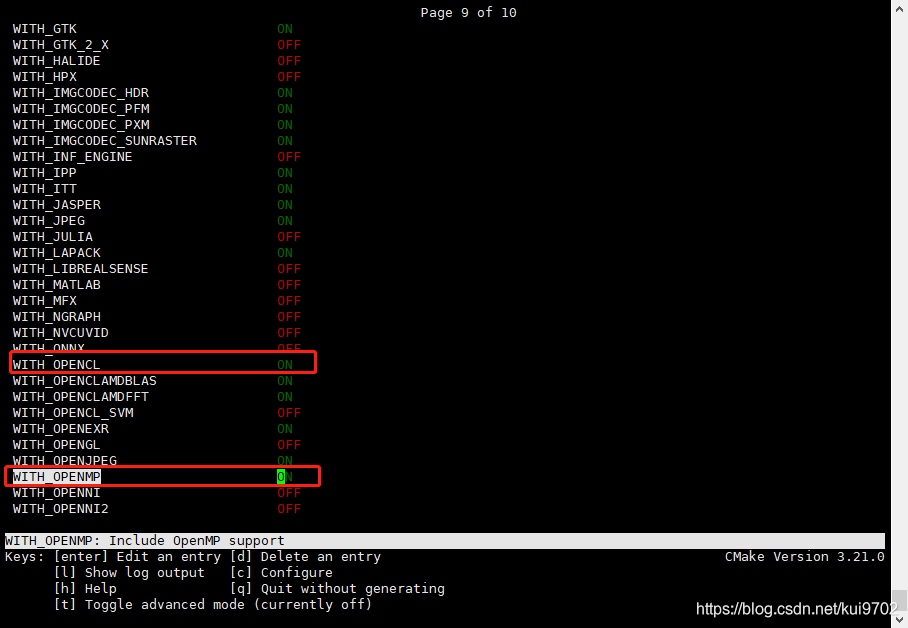Click the OFF value of WITH_MATLAB
908x628 pixels.
[x=289, y=285]
